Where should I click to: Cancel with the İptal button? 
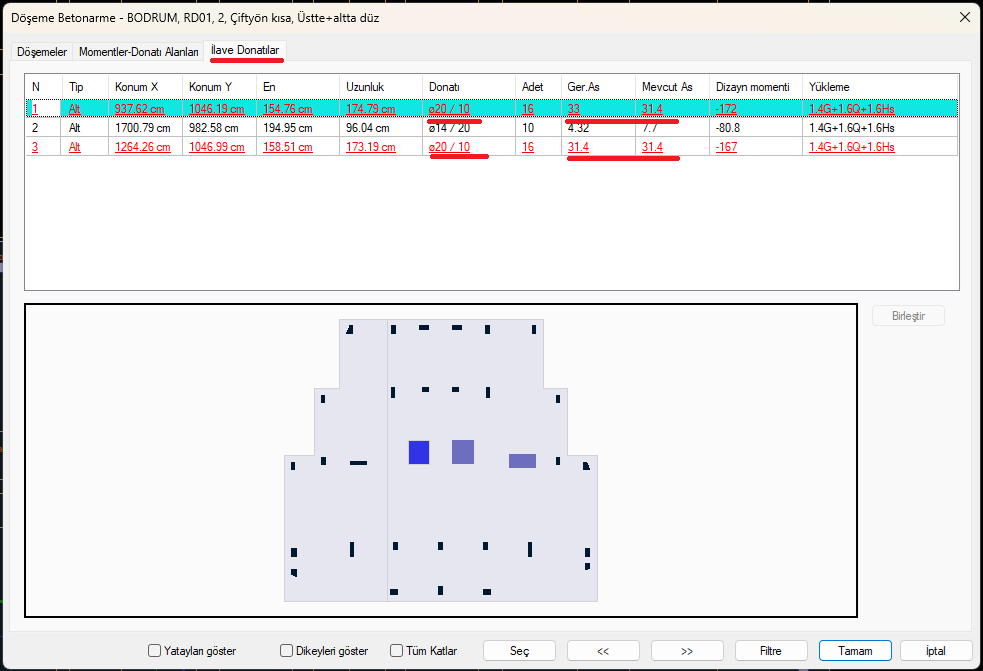[935, 651]
